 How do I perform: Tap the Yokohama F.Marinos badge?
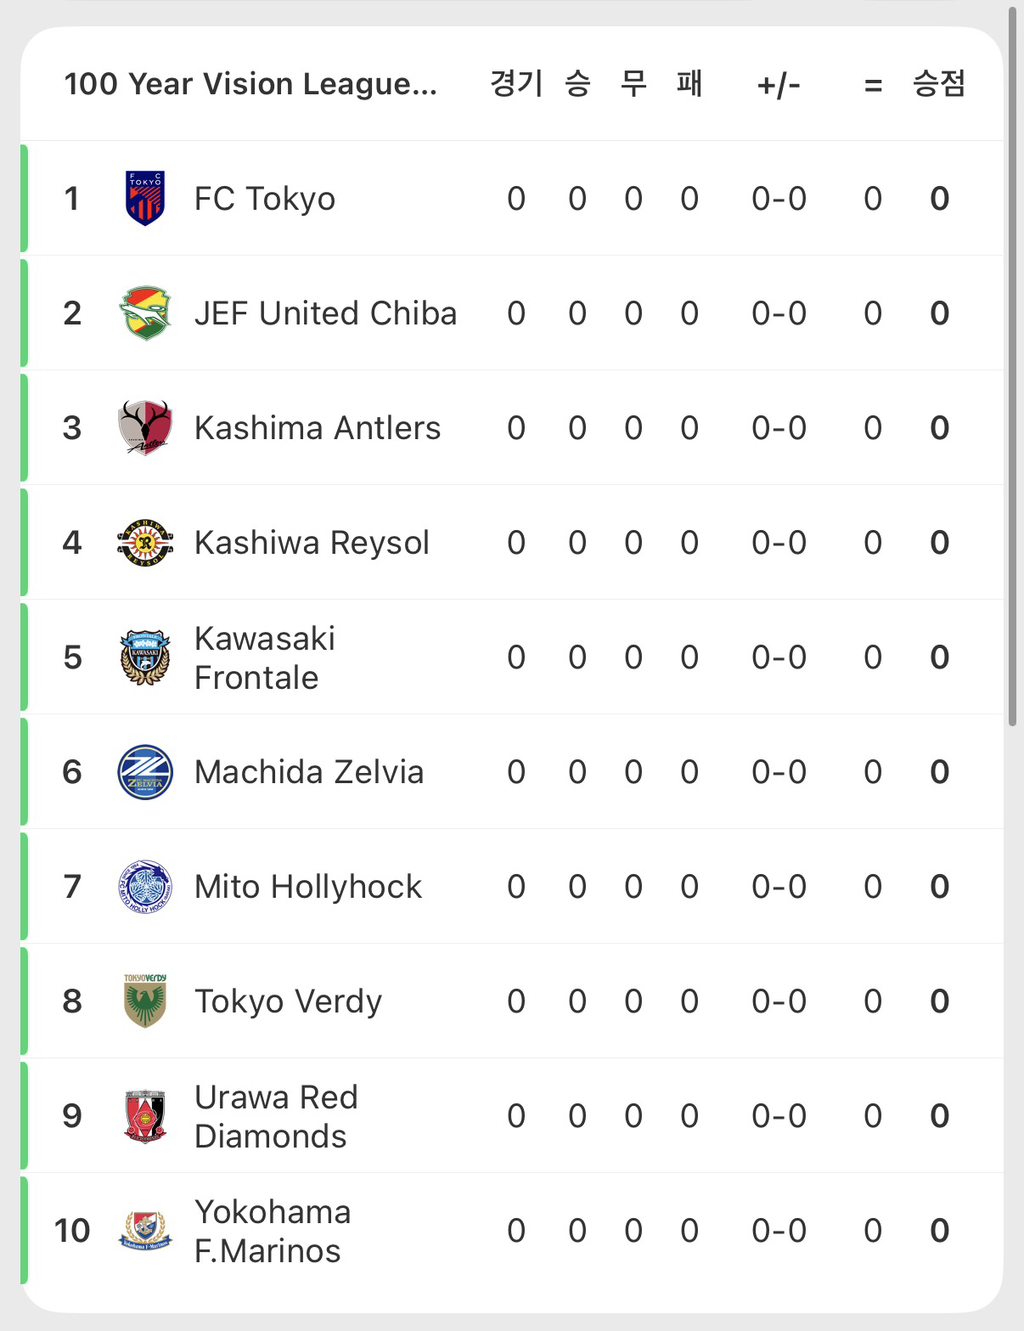[145, 1231]
